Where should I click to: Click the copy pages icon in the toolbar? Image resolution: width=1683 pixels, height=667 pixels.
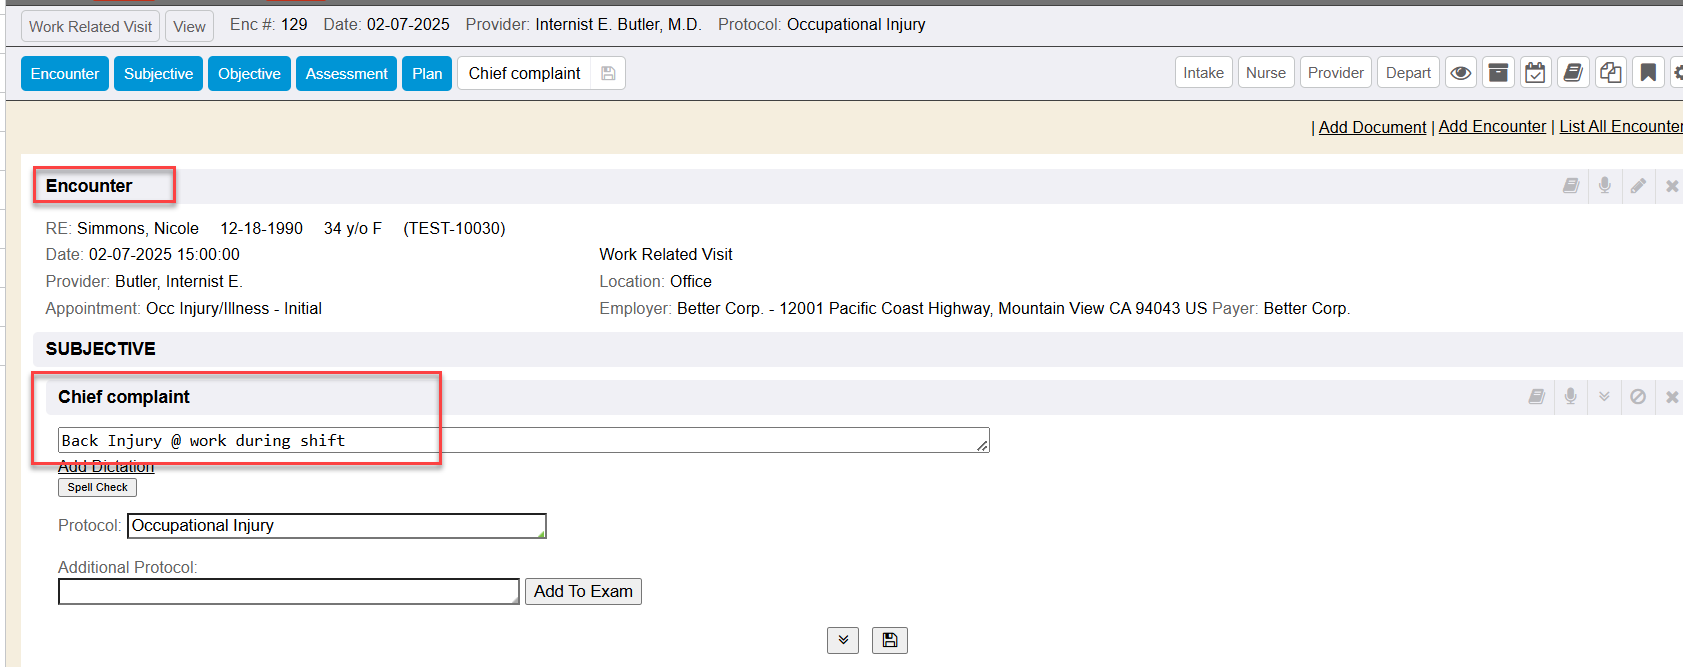[x=1610, y=73]
